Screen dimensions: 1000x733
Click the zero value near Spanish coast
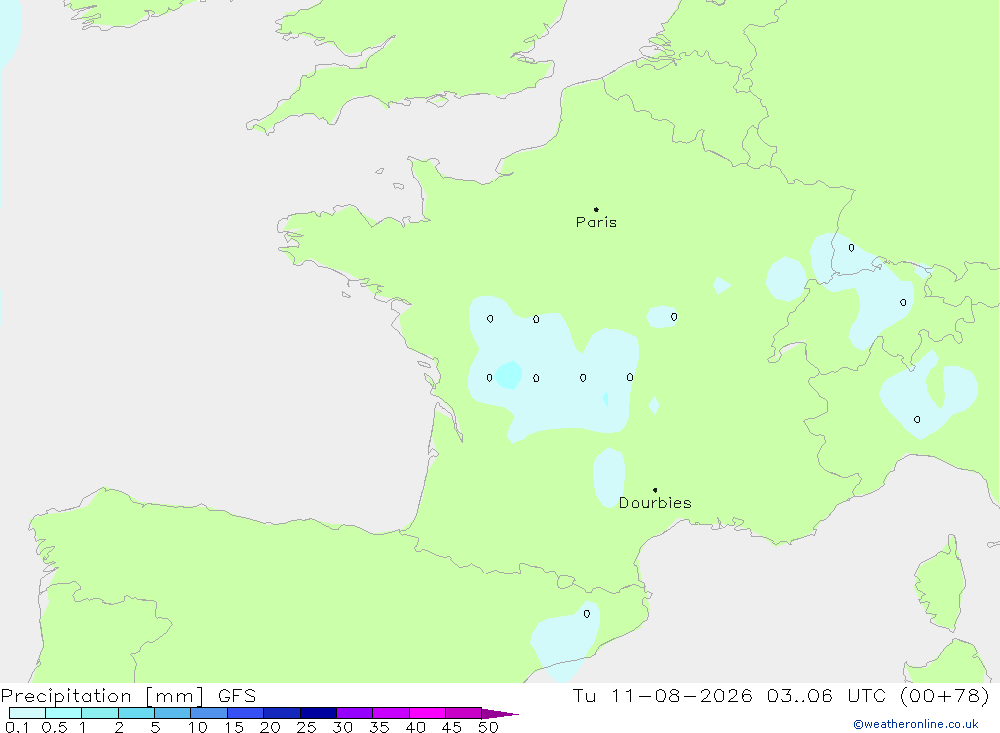587,614
